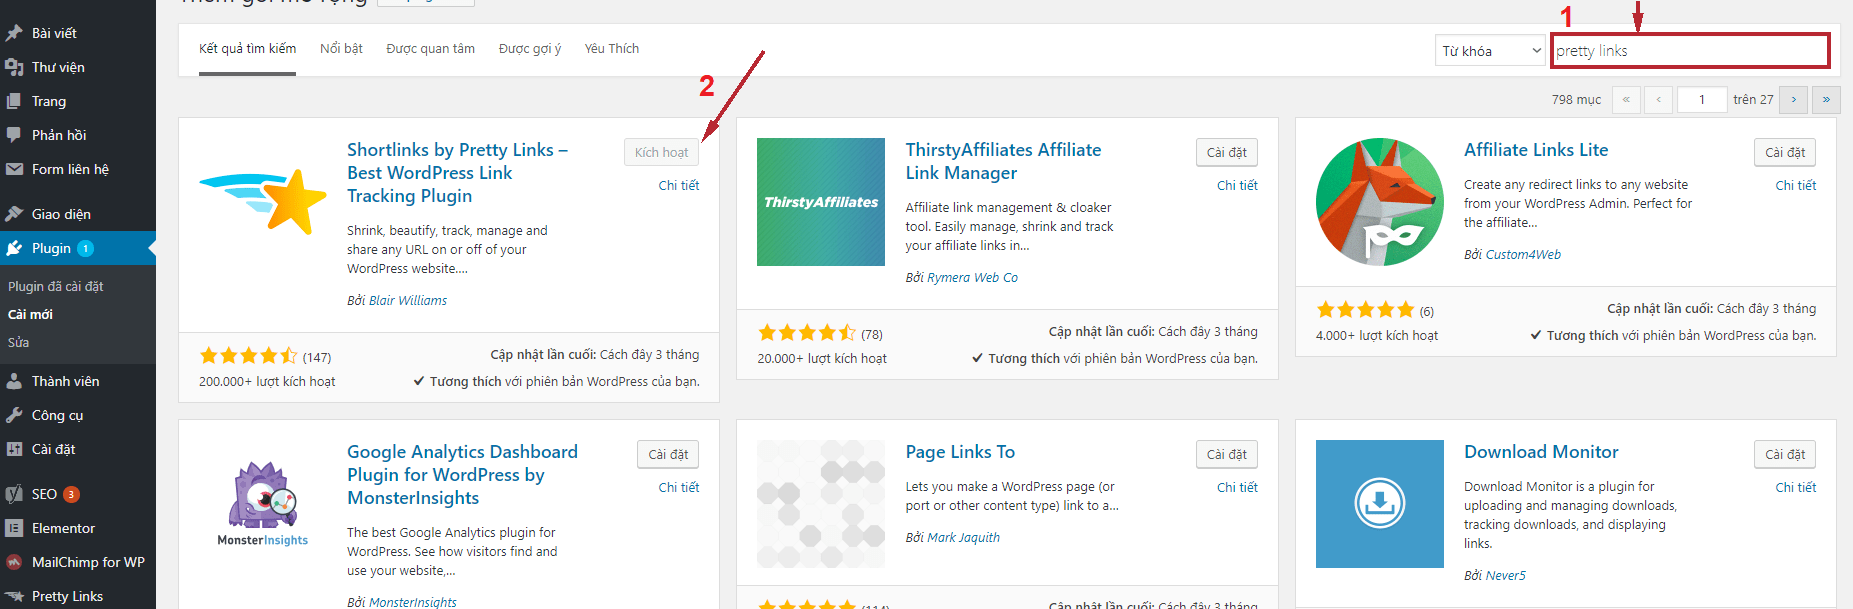Image resolution: width=1853 pixels, height=609 pixels.
Task: Go to next results page
Action: tap(1794, 100)
